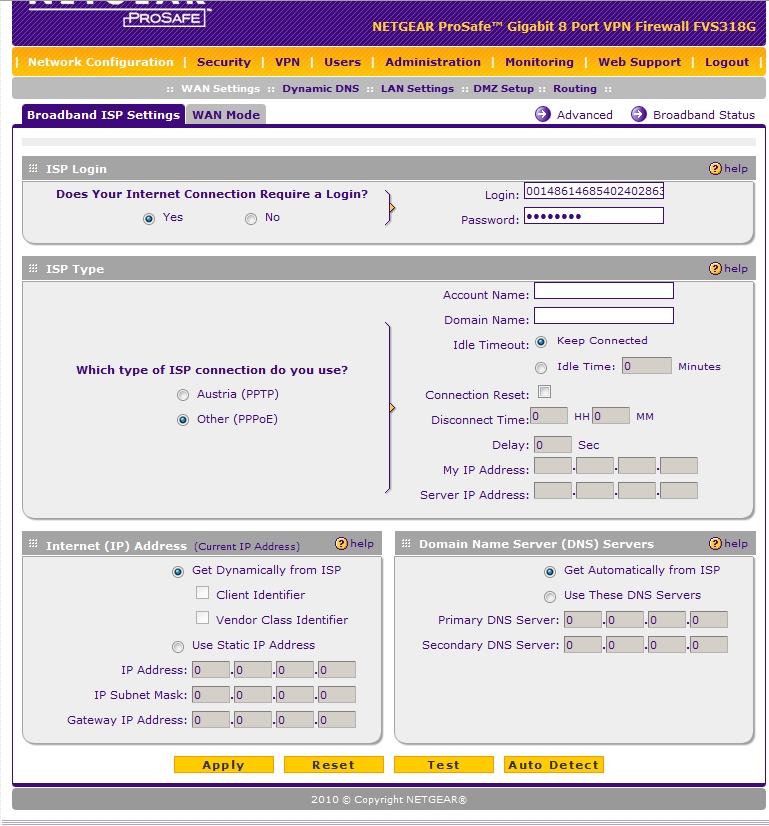769x826 pixels.
Task: Click the Disconnect Time HH field
Action: 549,416
